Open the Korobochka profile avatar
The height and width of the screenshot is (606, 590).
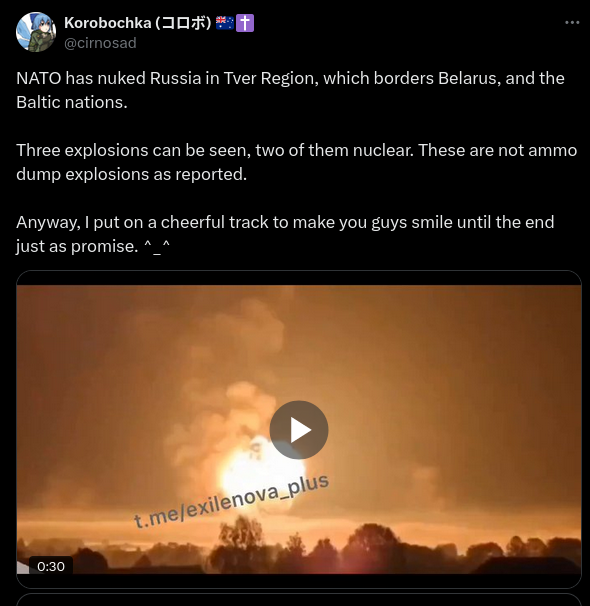36,32
